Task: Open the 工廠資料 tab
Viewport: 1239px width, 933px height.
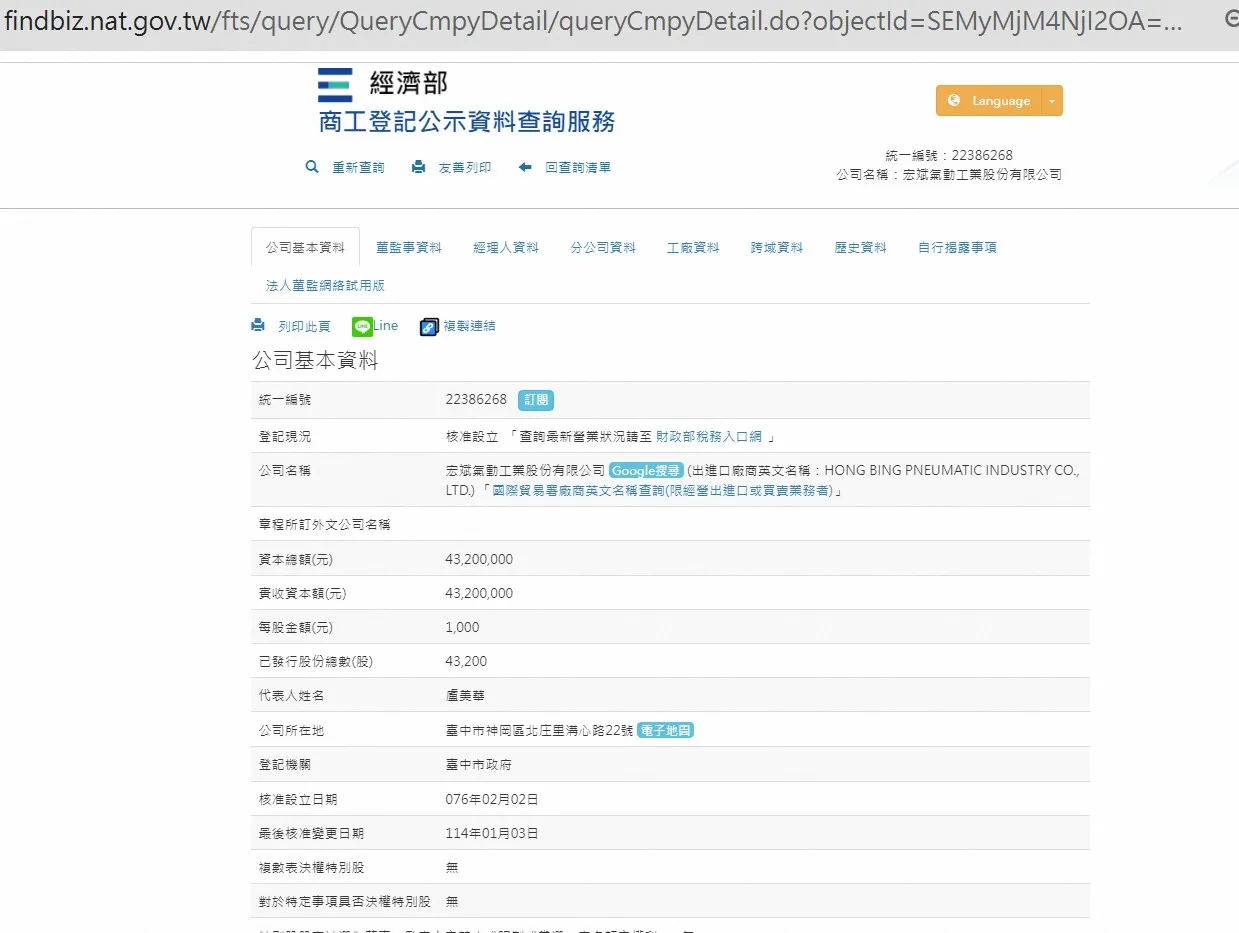Action: point(693,247)
